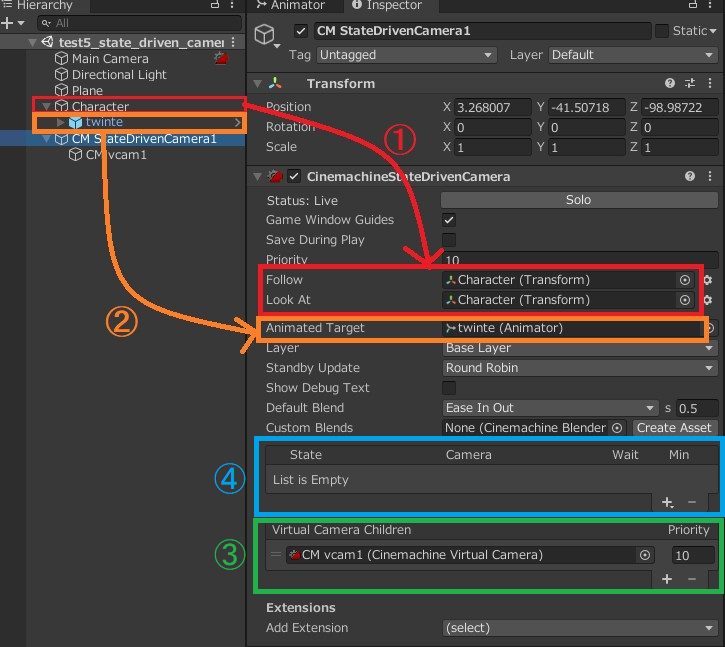Toggle the Game Window Guides checkbox

(x=449, y=220)
